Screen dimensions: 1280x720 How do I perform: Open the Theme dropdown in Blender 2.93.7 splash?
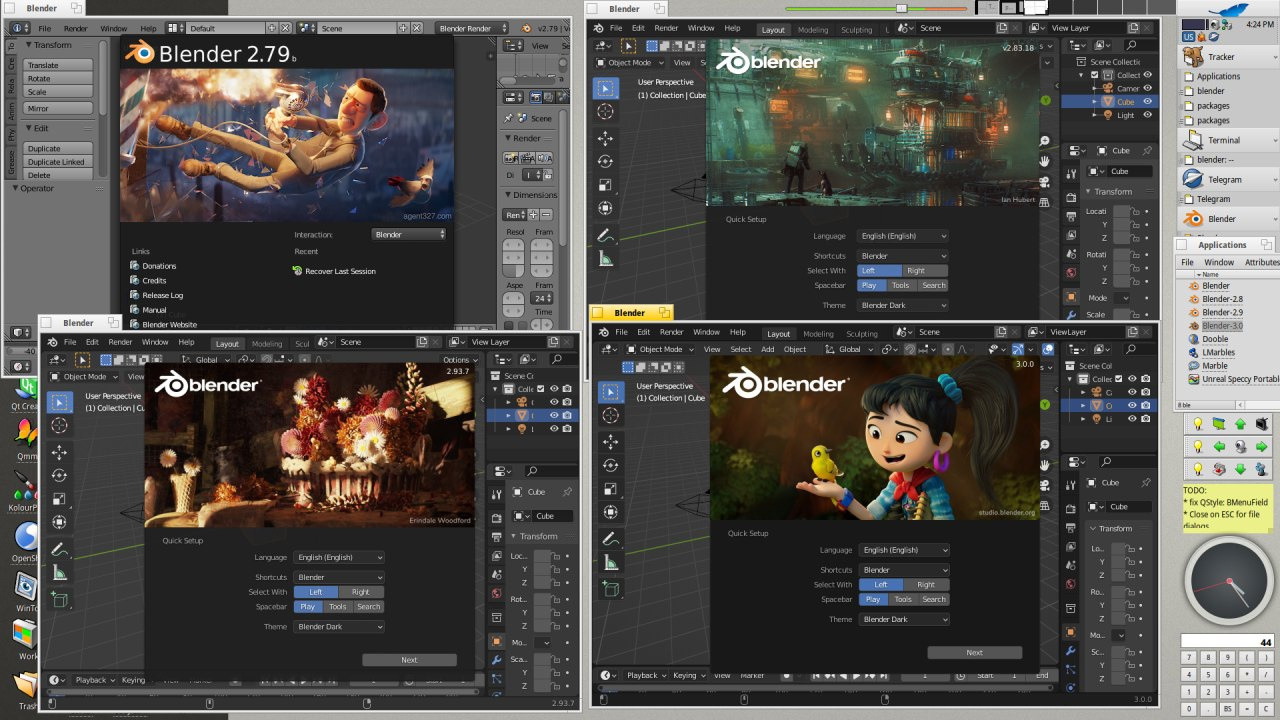tap(339, 627)
